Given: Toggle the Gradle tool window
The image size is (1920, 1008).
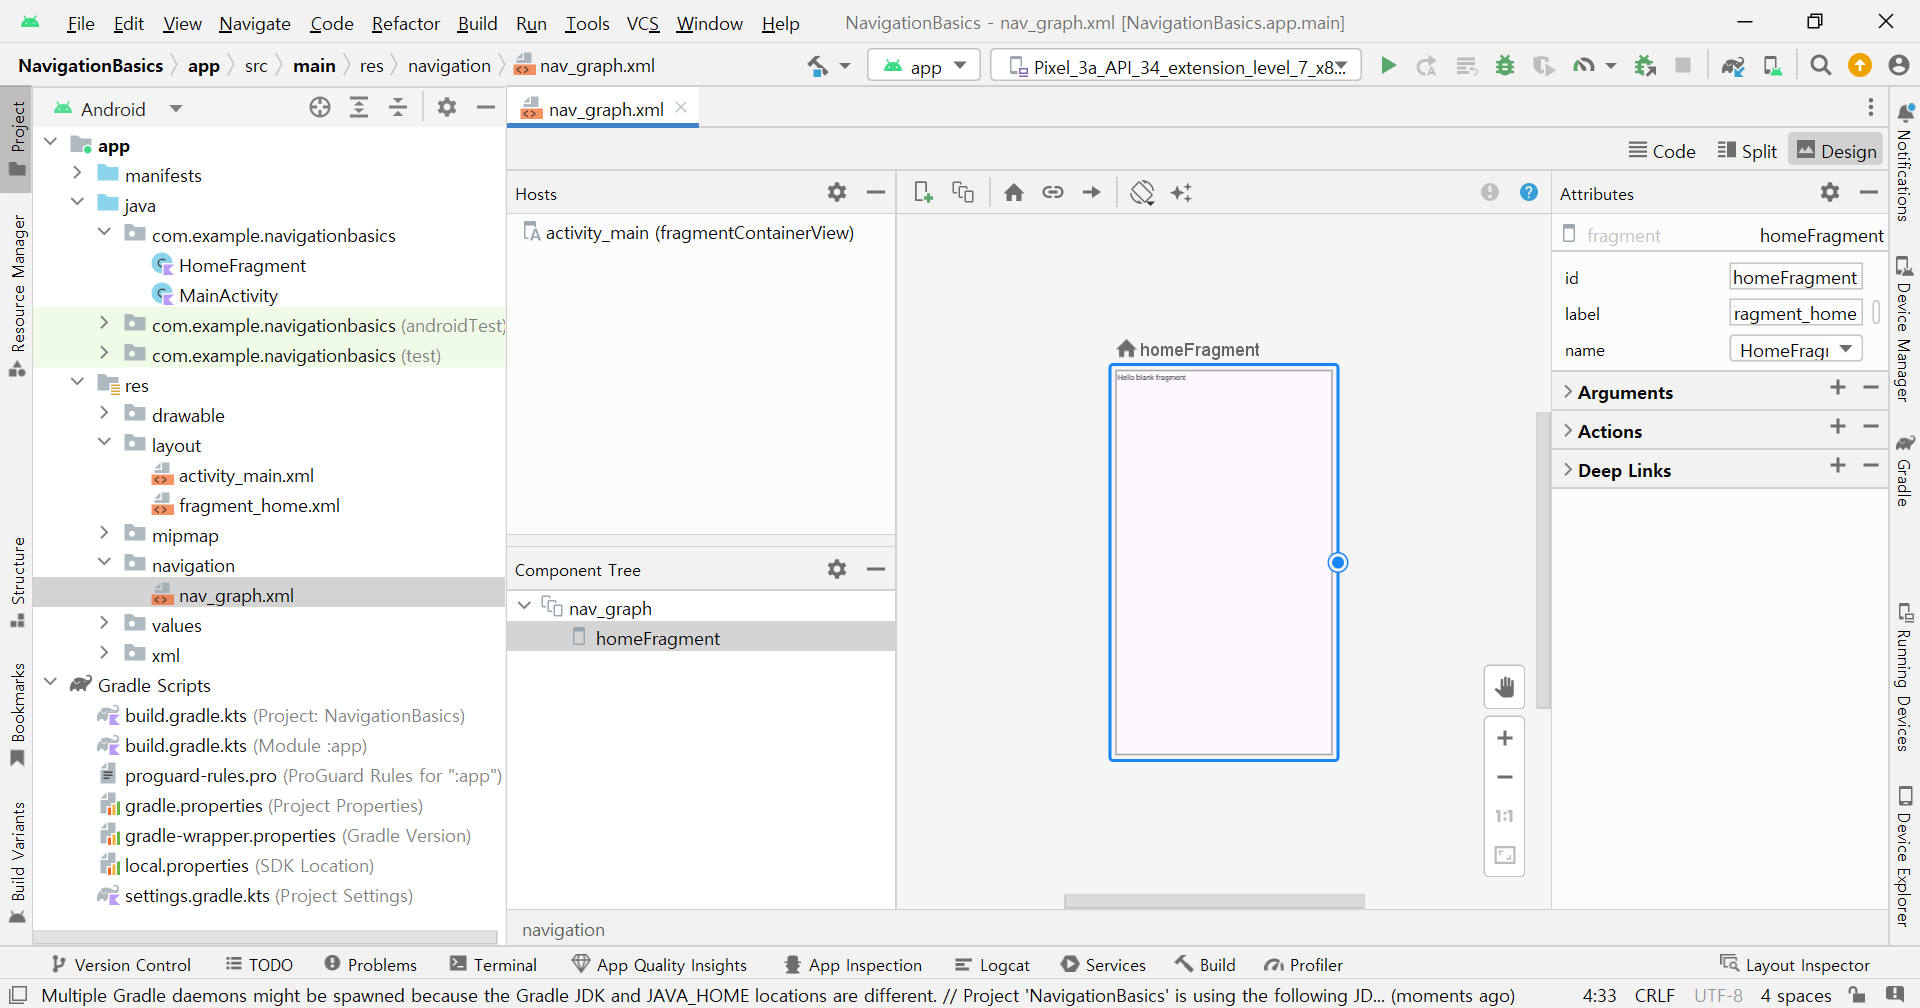Looking at the screenshot, I should (x=1904, y=470).
